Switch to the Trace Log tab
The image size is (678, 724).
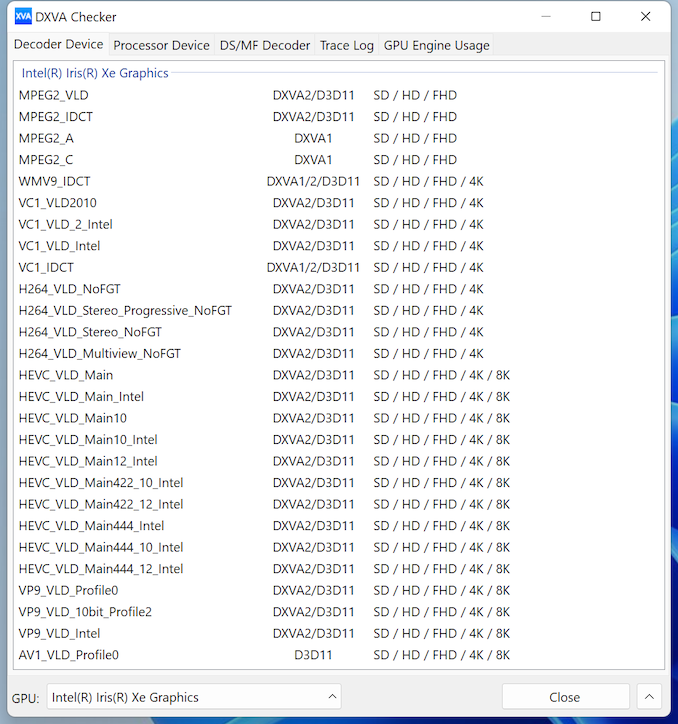[346, 45]
